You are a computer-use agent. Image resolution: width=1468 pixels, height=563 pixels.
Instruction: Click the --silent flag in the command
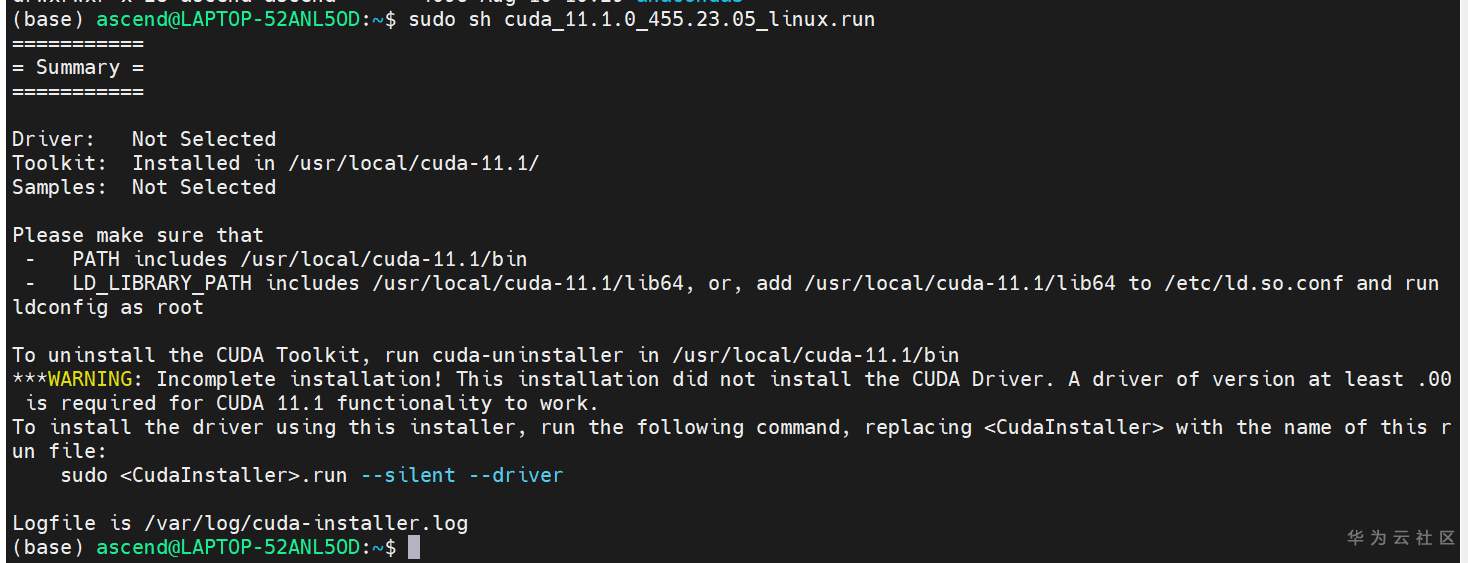(x=407, y=475)
